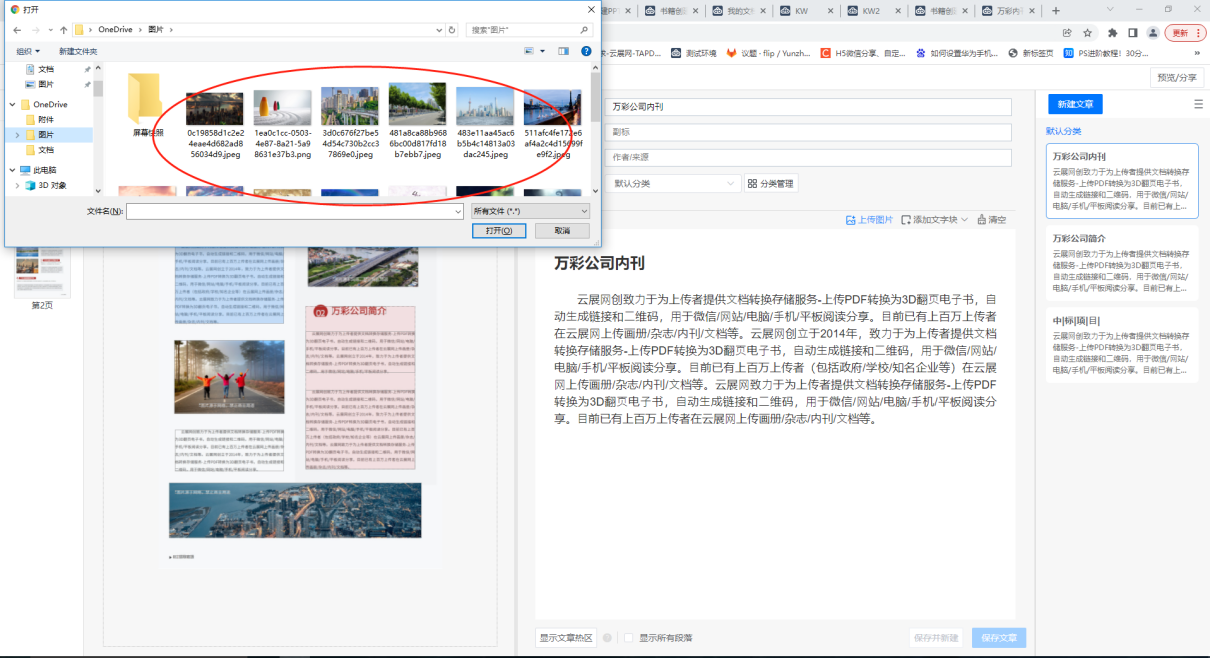
Task: Go up one folder level in dialog
Action: tap(64, 30)
